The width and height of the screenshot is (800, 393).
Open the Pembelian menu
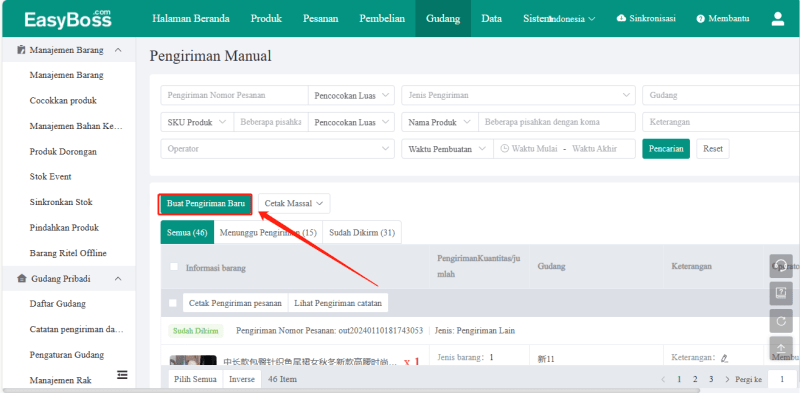click(382, 19)
